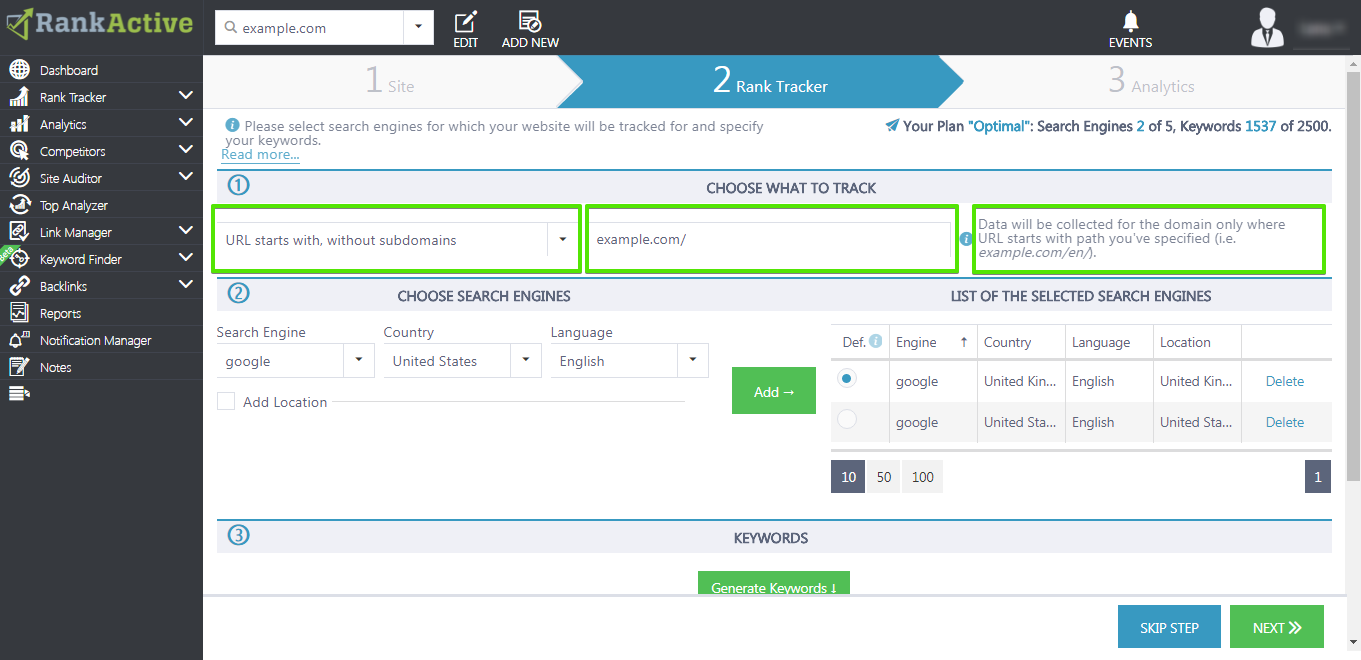The width and height of the screenshot is (1361, 660).
Task: Click the NEXT button
Action: [x=1277, y=627]
